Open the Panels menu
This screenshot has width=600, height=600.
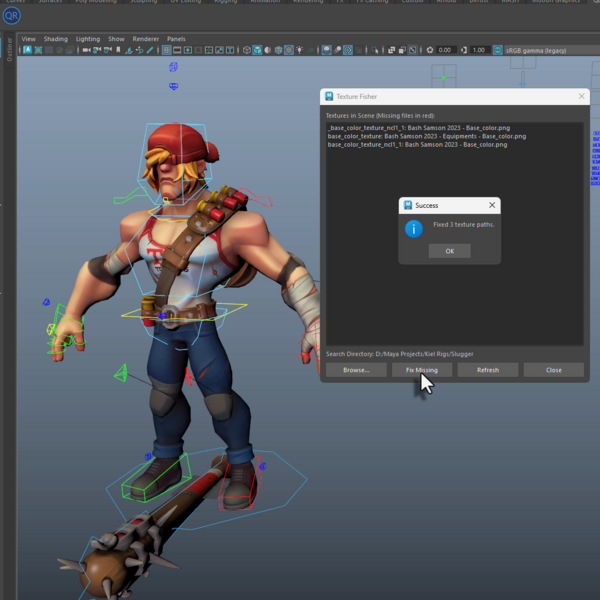(176, 39)
